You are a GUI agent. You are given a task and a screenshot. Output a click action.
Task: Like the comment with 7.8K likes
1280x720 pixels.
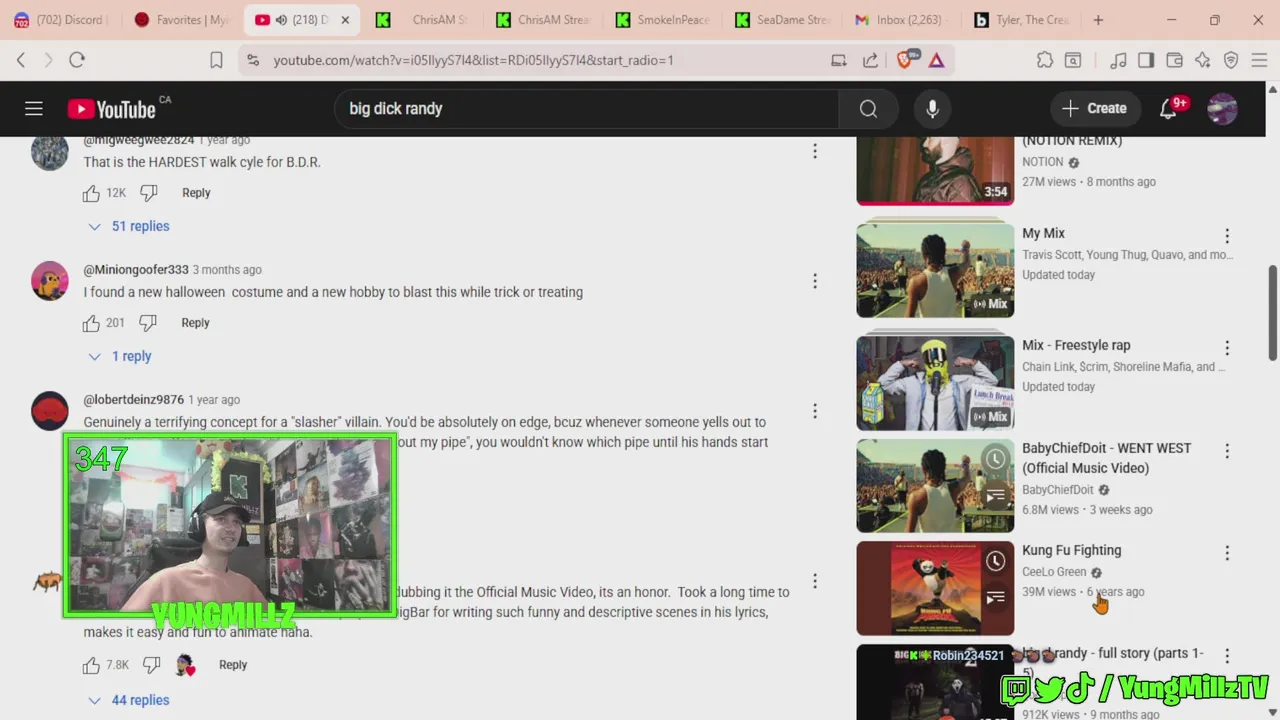pos(91,665)
